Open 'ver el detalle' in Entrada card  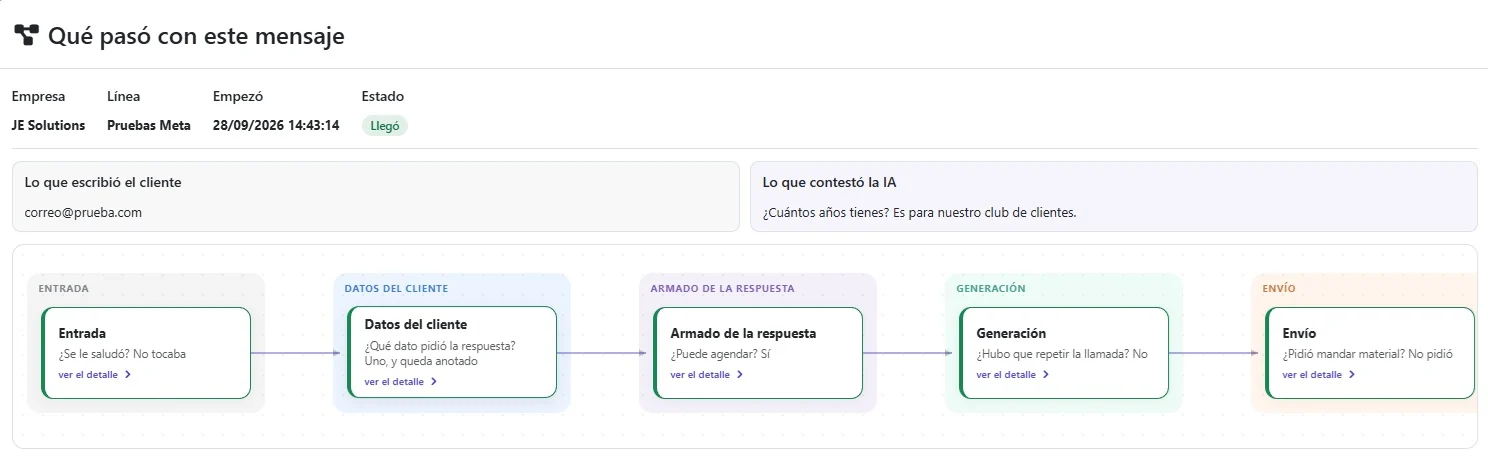95,375
